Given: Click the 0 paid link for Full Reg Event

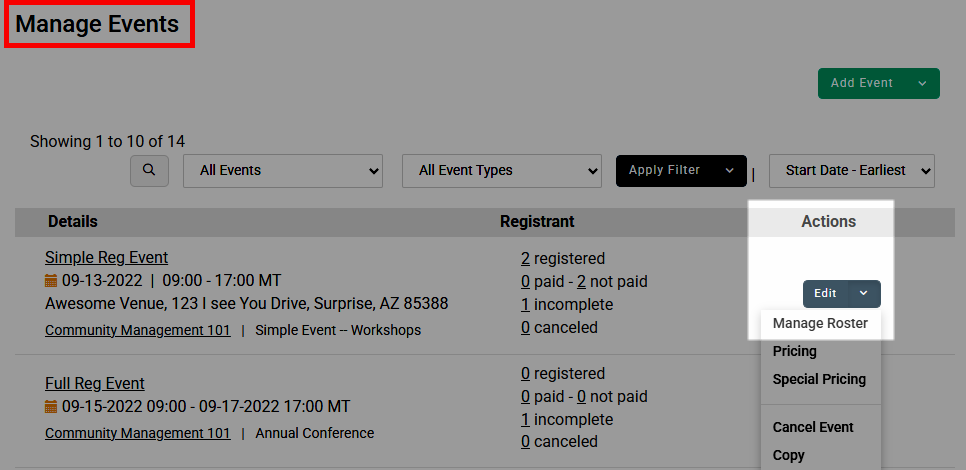Looking at the screenshot, I should 525,396.
